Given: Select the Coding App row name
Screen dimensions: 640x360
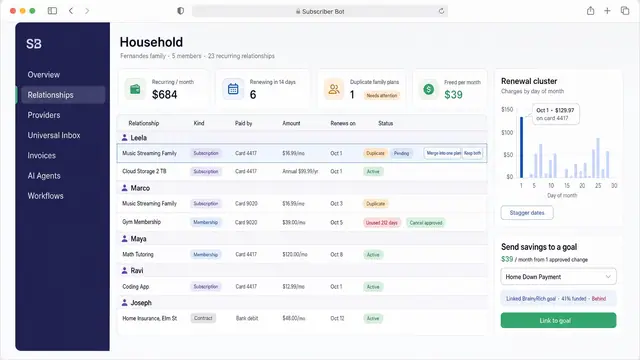Looking at the screenshot, I should click(x=136, y=287).
